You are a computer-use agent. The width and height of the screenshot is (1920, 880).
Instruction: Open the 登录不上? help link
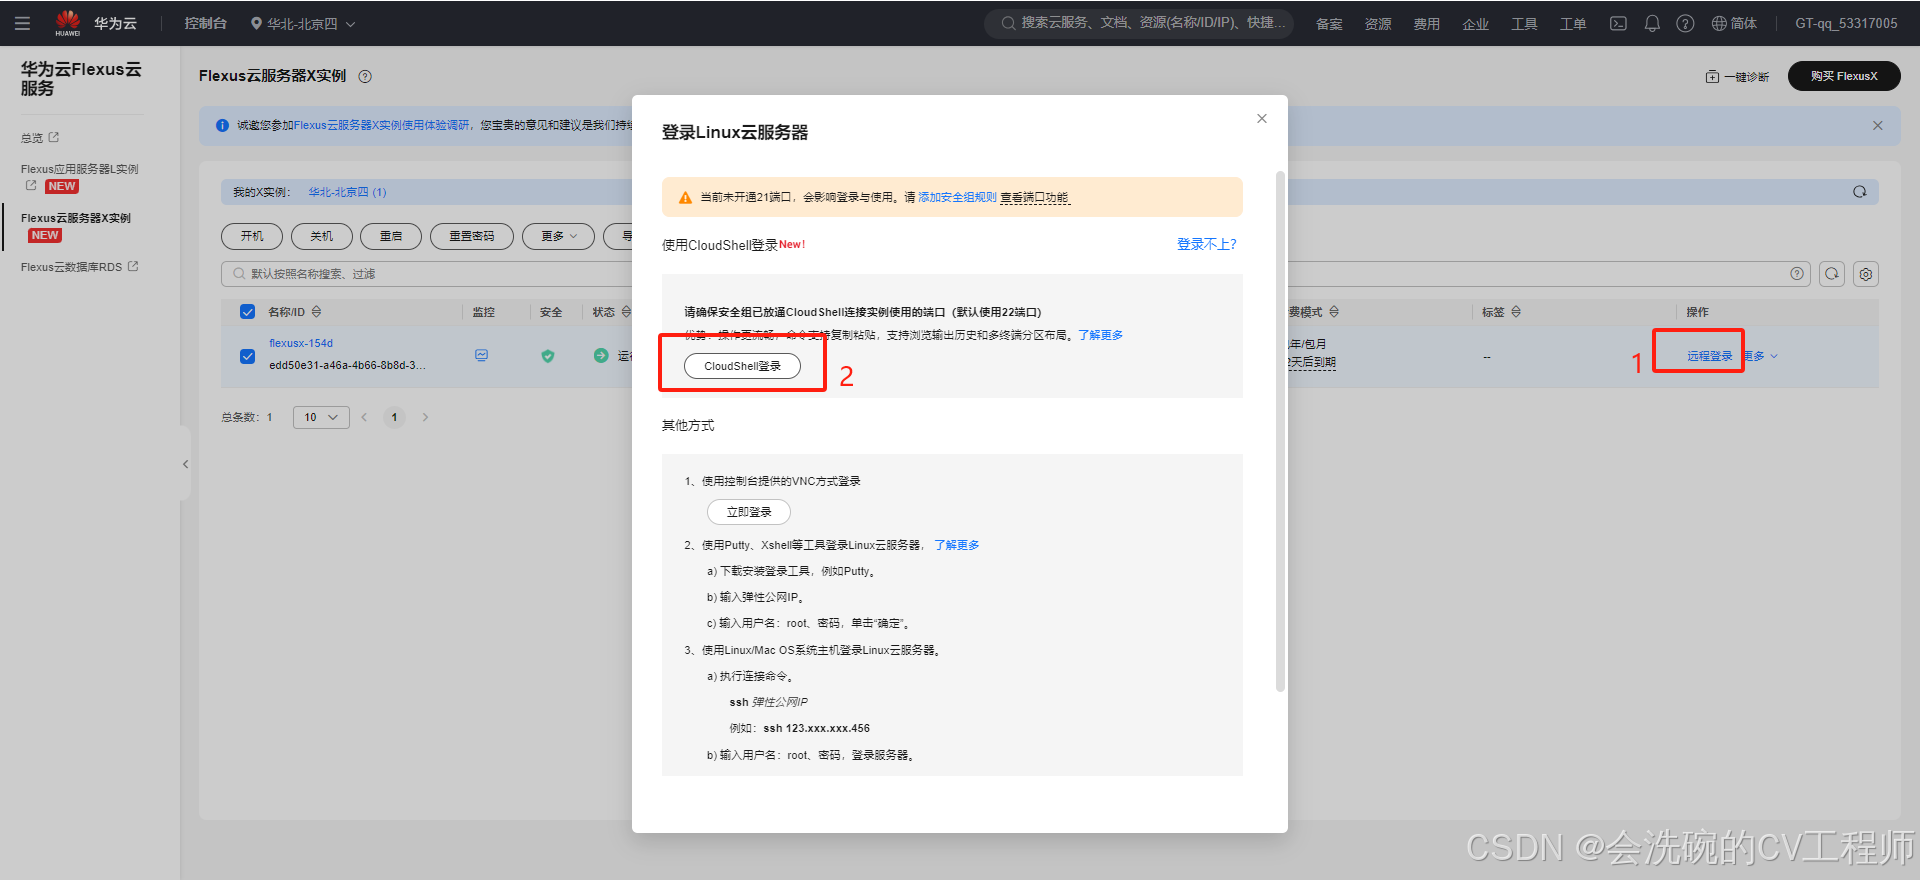(1207, 244)
